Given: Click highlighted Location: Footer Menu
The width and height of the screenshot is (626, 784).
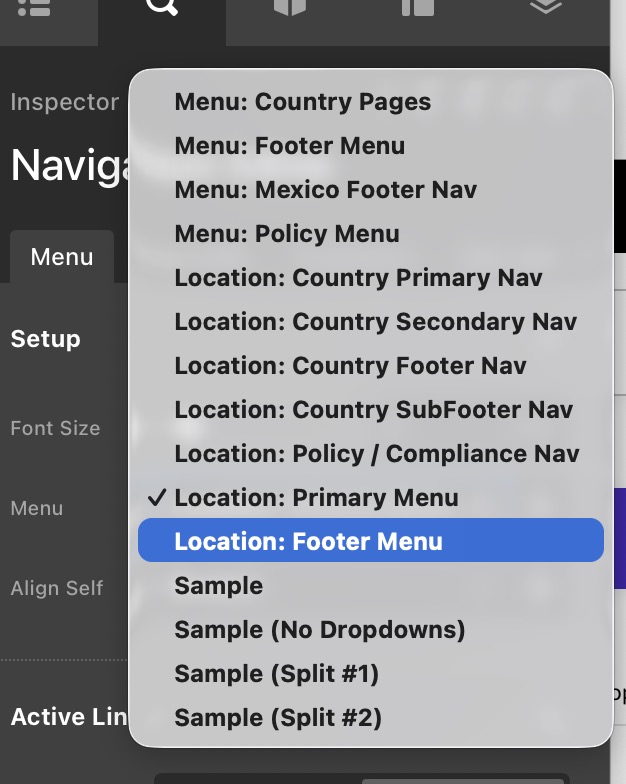Looking at the screenshot, I should [x=370, y=540].
